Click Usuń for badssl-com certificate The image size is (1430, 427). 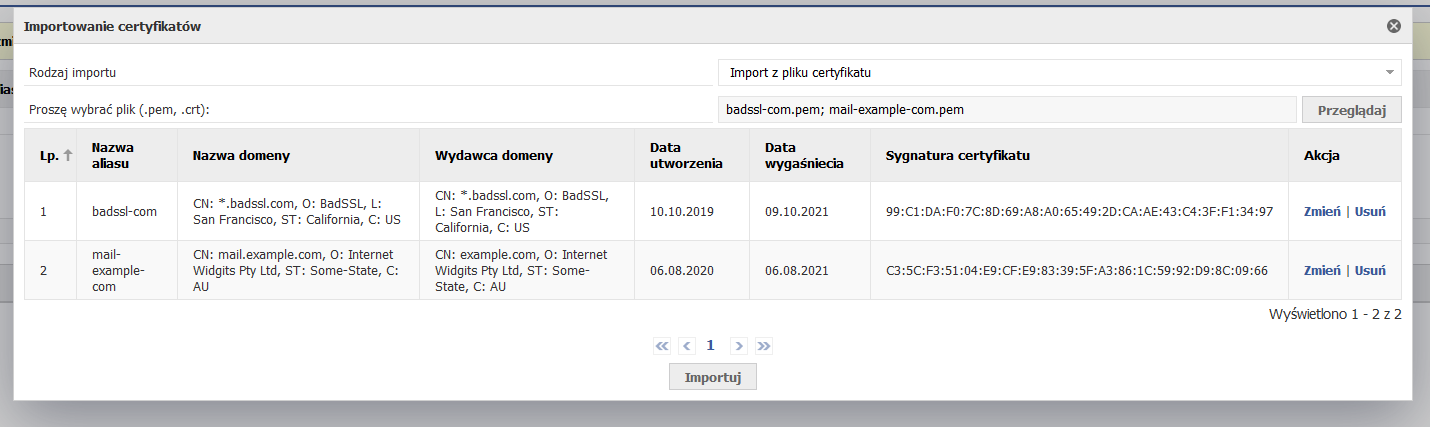[x=1370, y=211]
